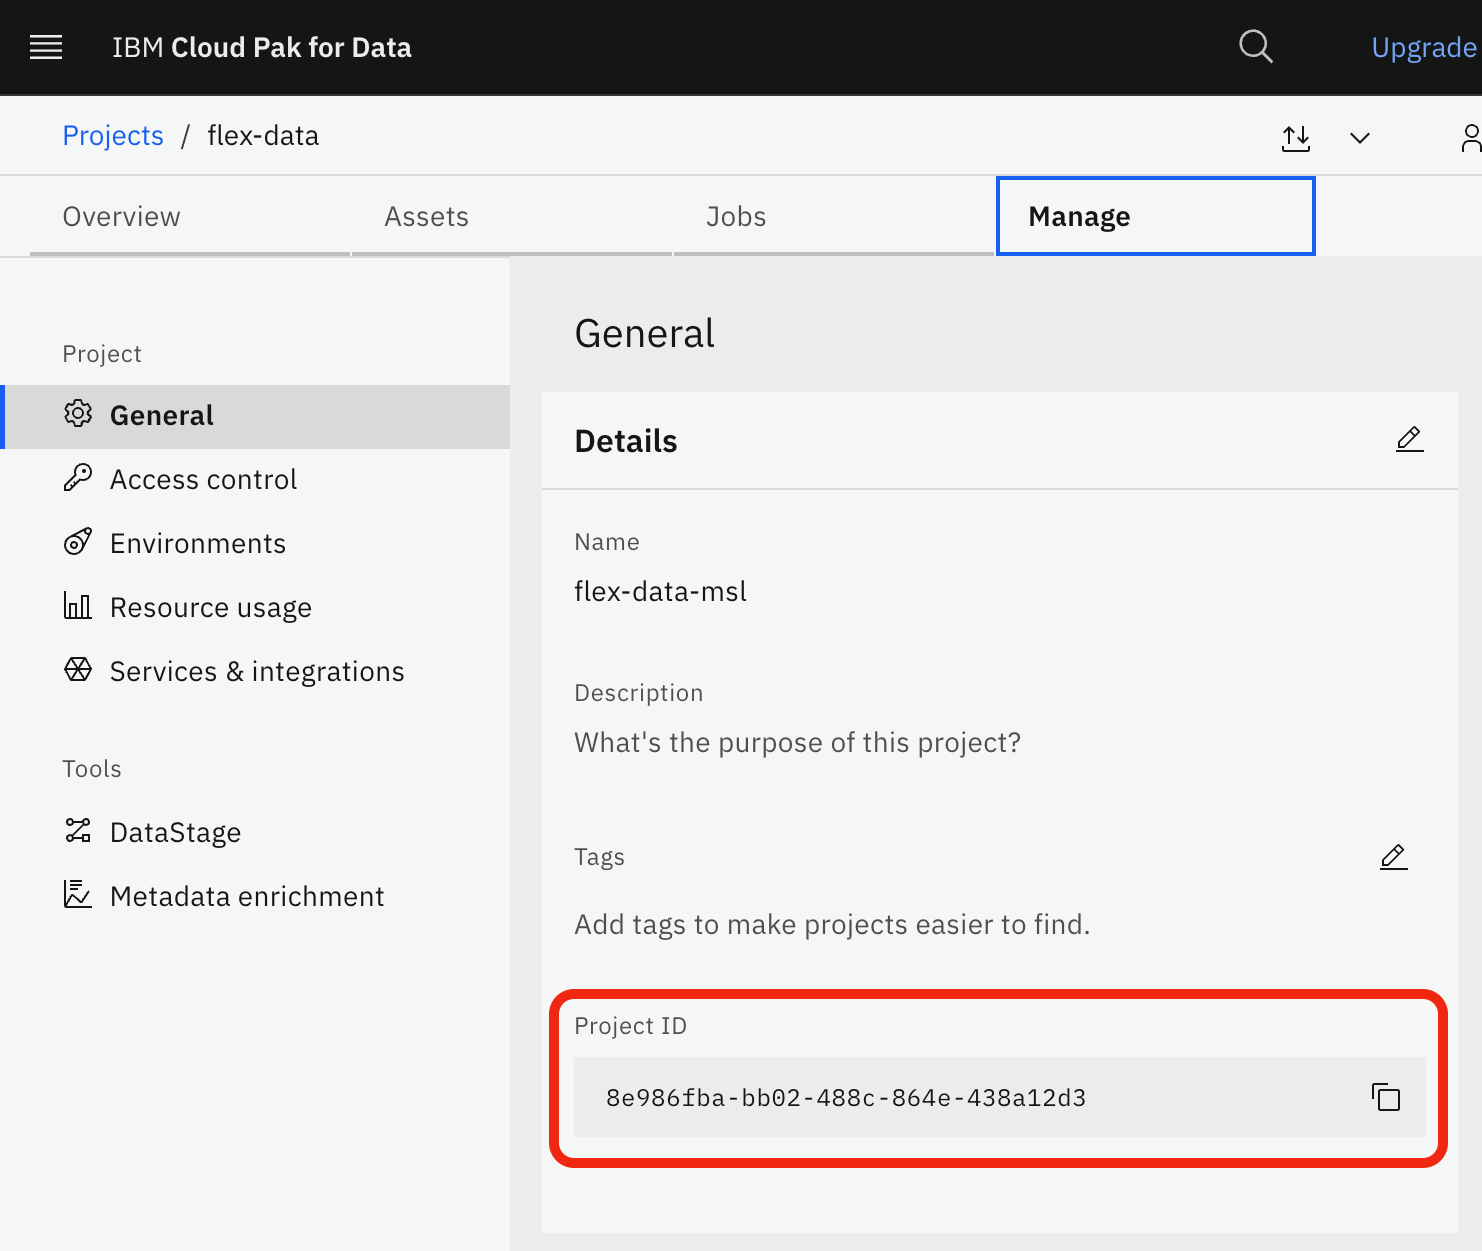Open Services & integrations

(x=78, y=670)
